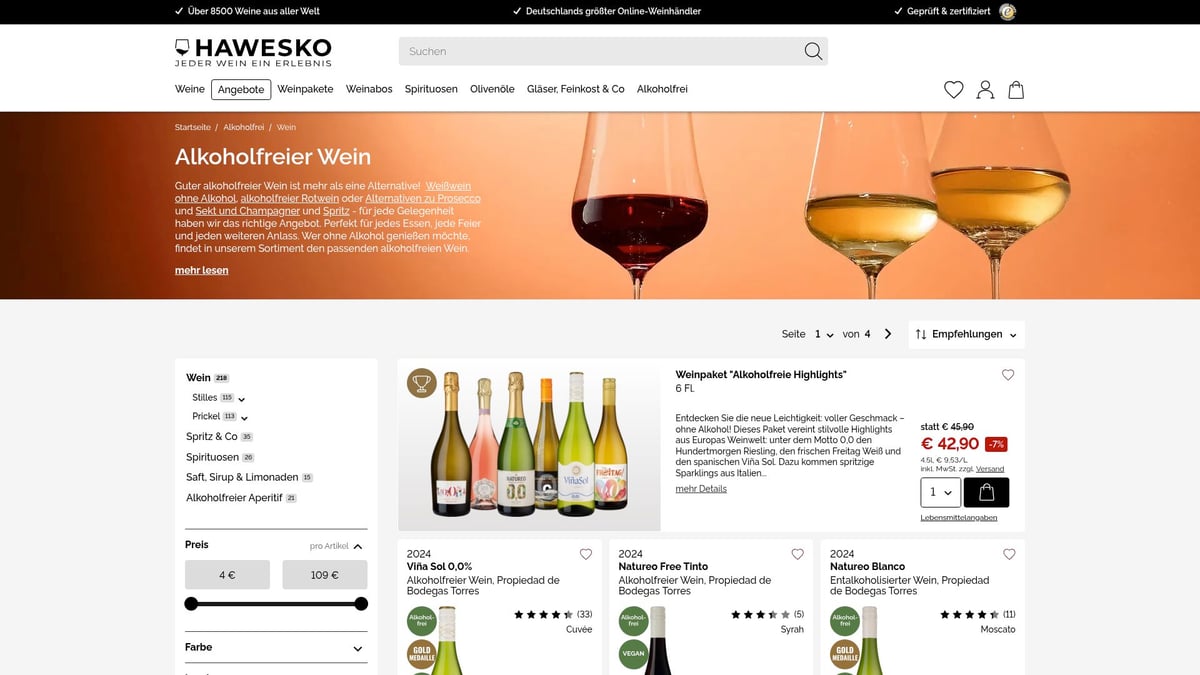The image size is (1200, 675).
Task: Add Weinpaket to cart with bag button
Action: click(x=986, y=492)
